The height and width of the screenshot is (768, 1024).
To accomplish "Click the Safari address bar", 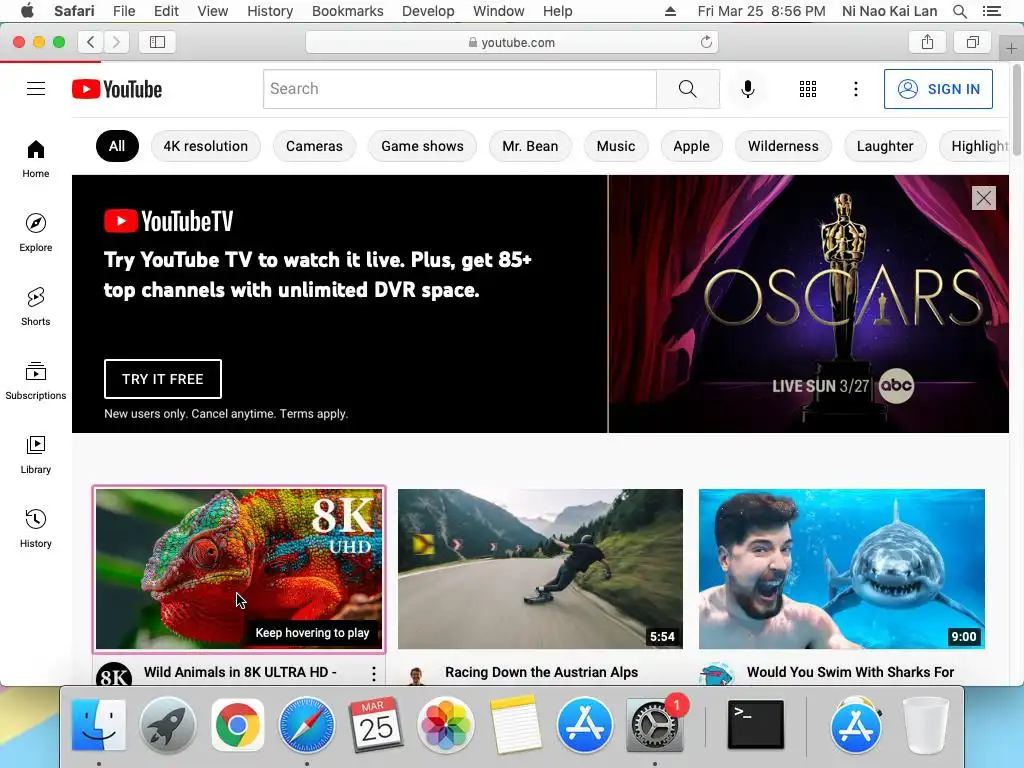I will coord(512,42).
